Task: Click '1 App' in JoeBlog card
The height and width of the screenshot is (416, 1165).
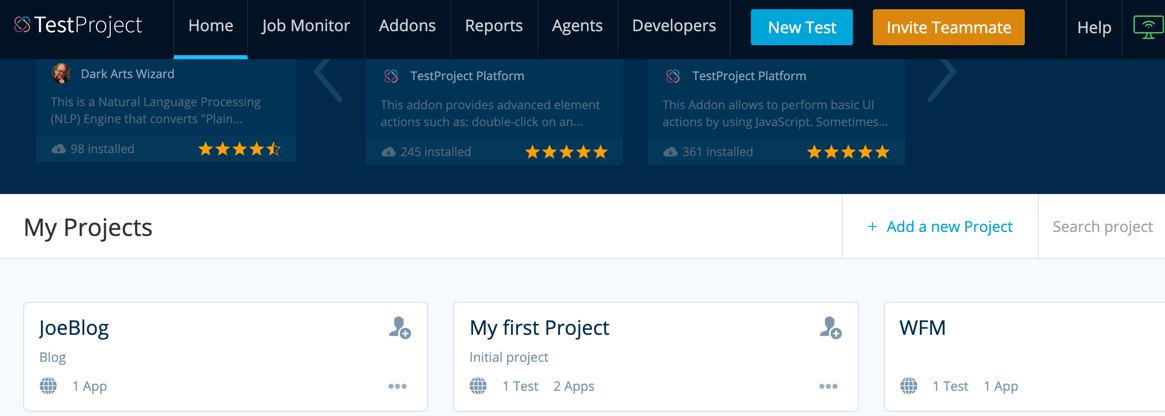Action: [x=90, y=386]
